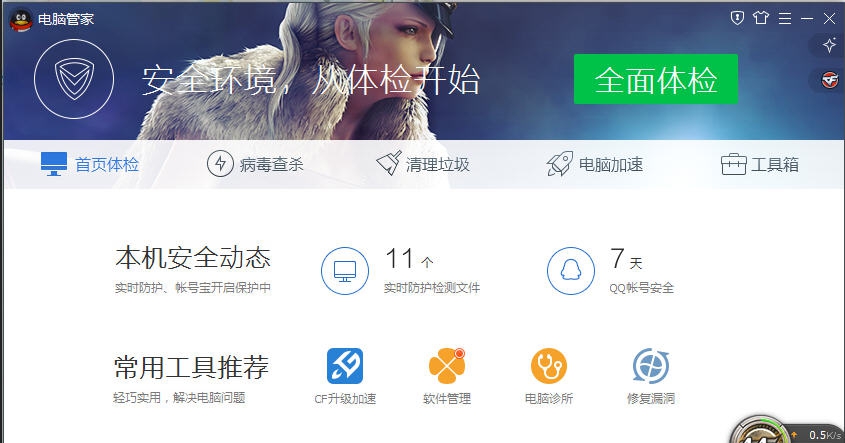
Task: Switch to 清理垃圾 tab
Action: (423, 164)
